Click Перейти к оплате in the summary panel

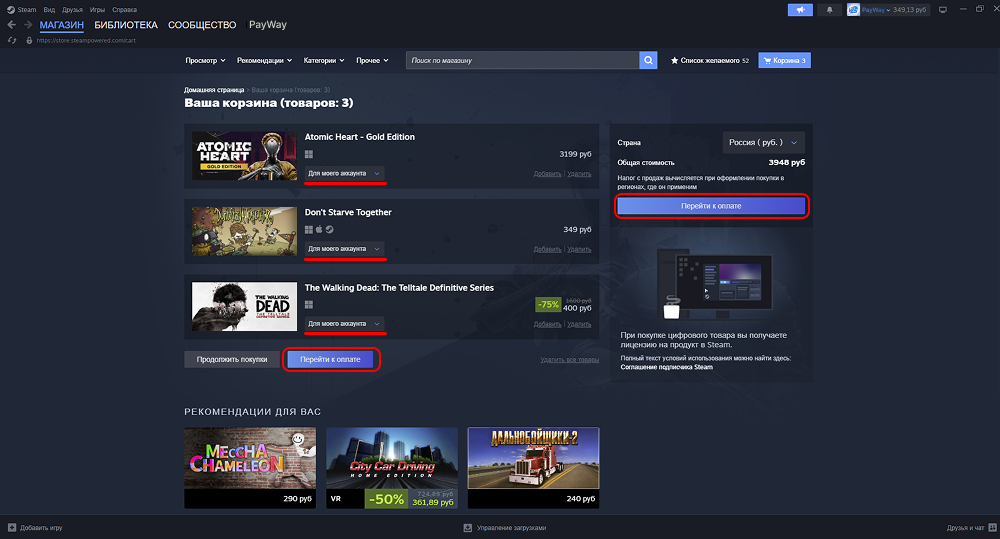point(711,206)
